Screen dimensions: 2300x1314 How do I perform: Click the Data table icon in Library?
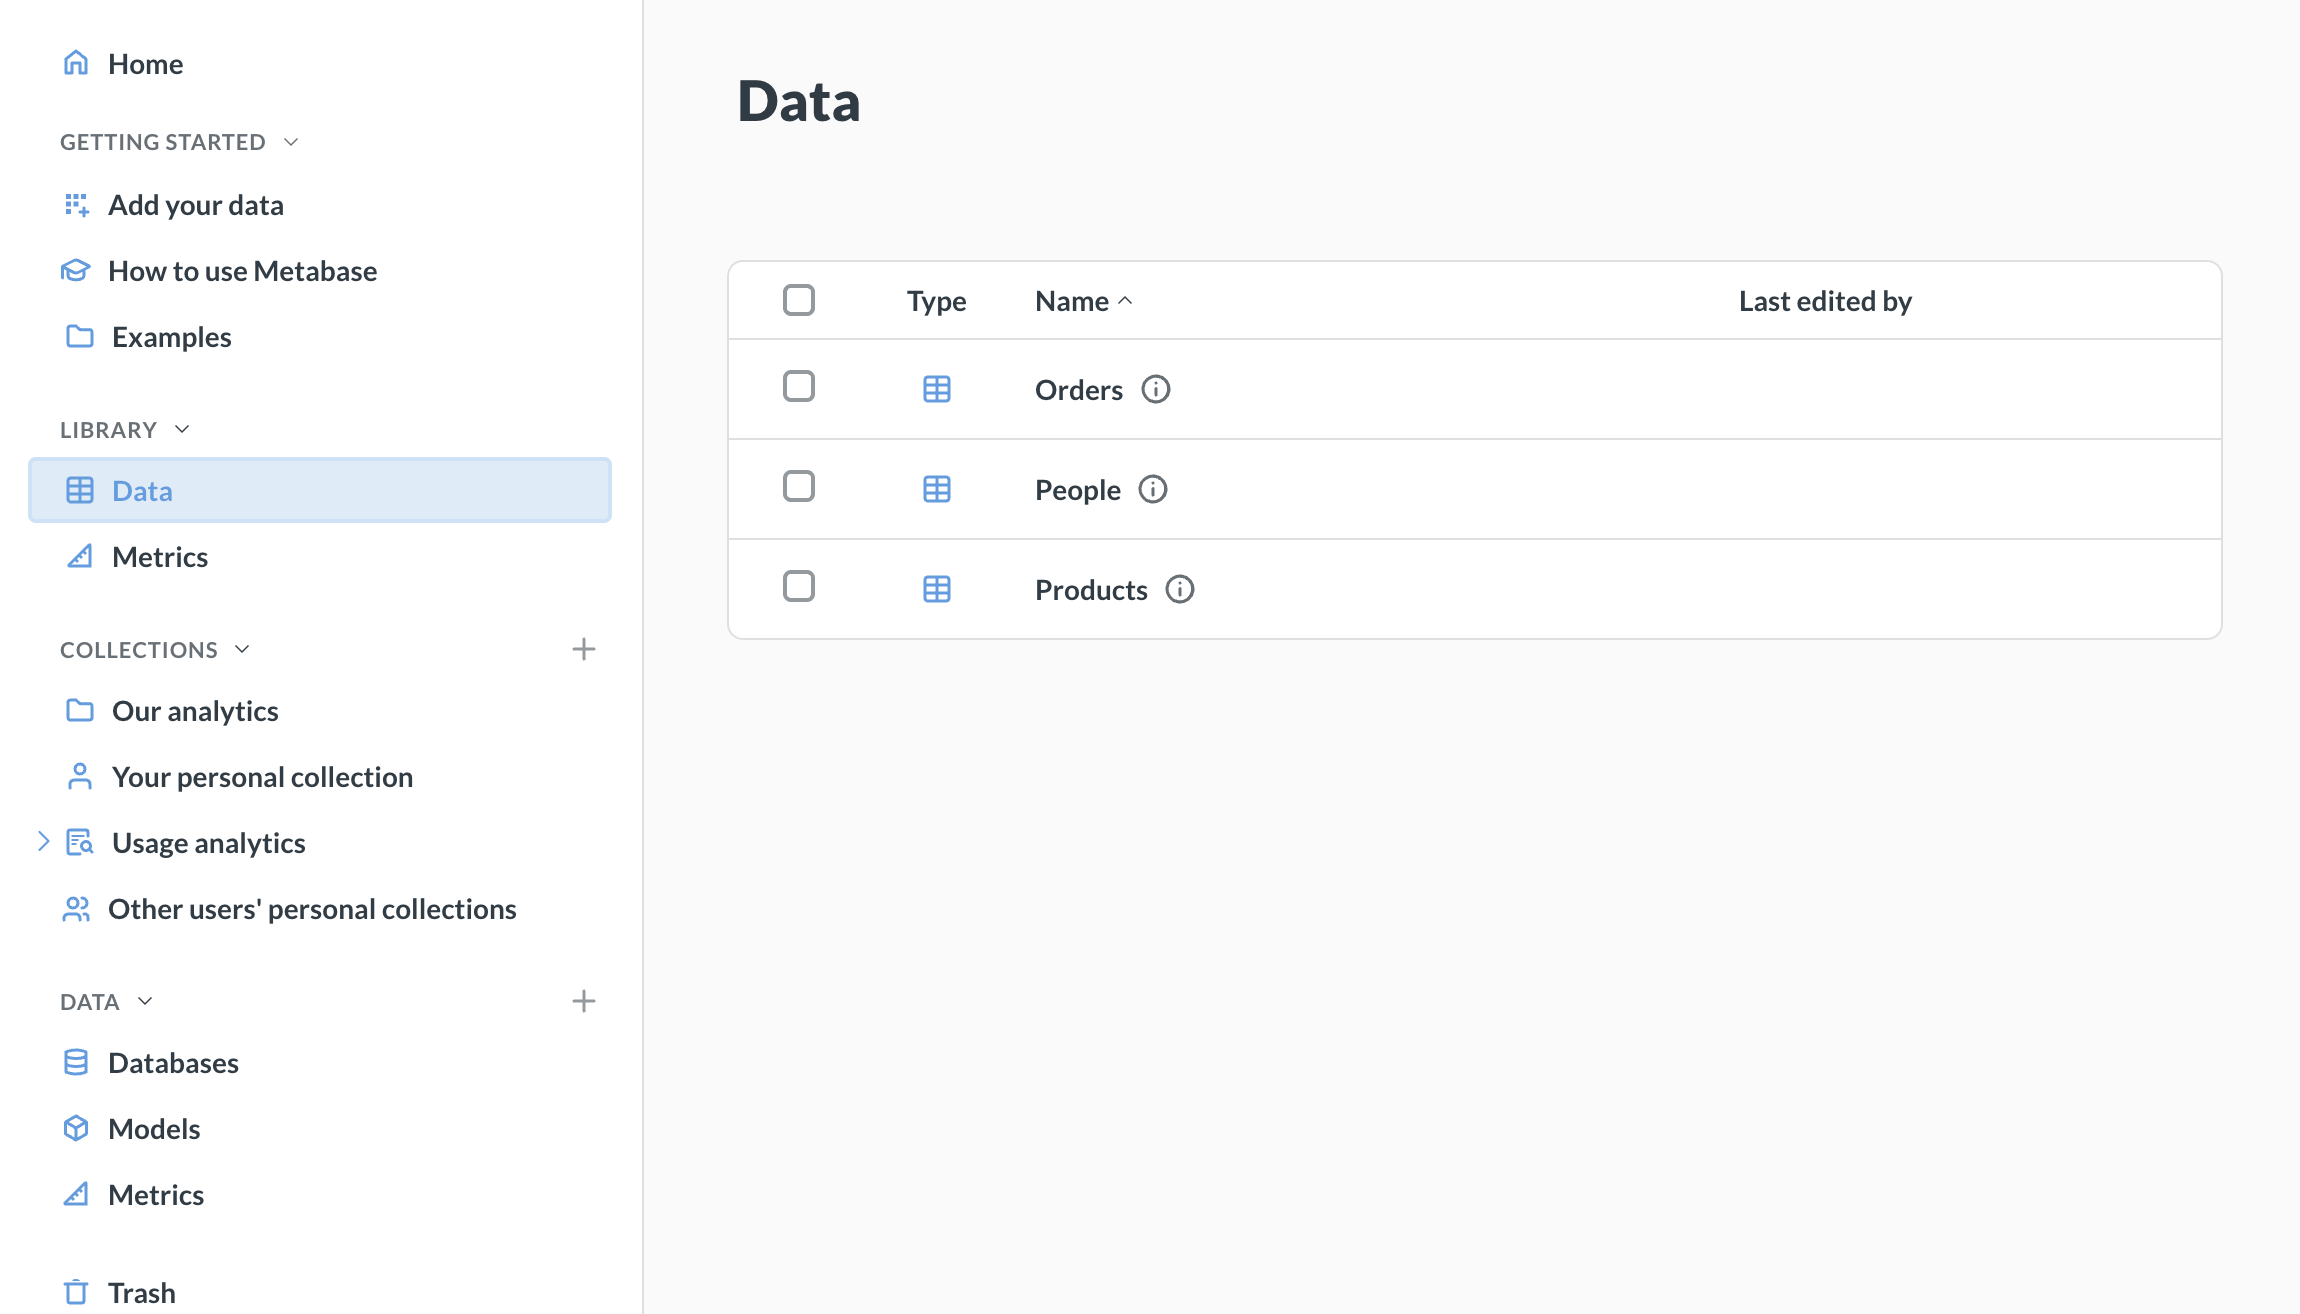[80, 490]
